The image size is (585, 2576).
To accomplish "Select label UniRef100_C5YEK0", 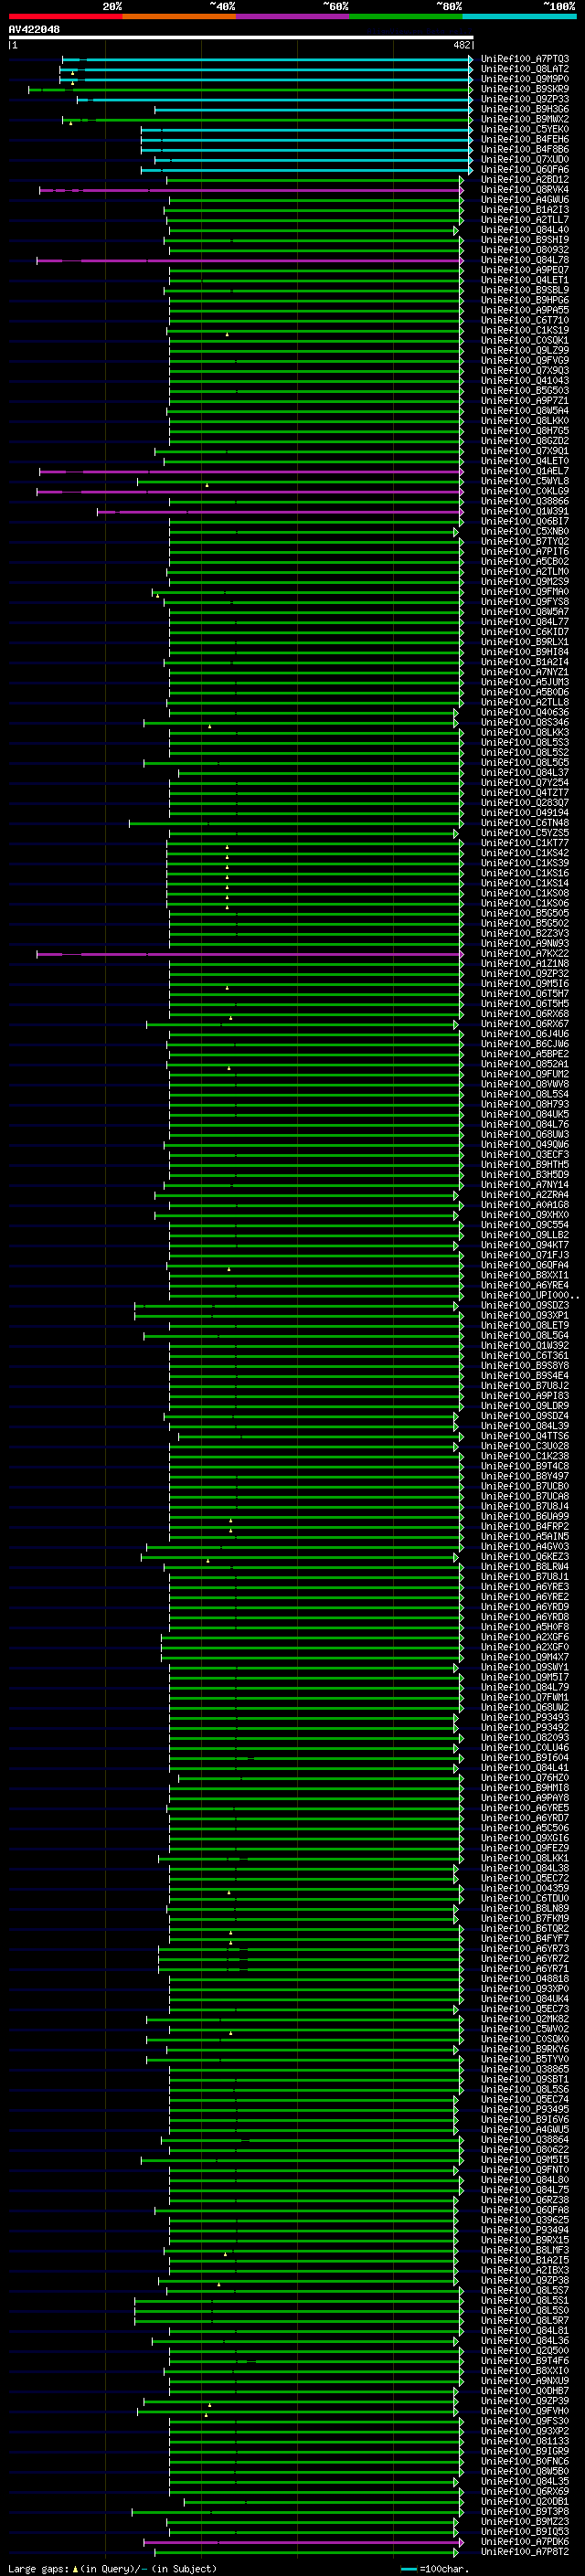I will (525, 129).
